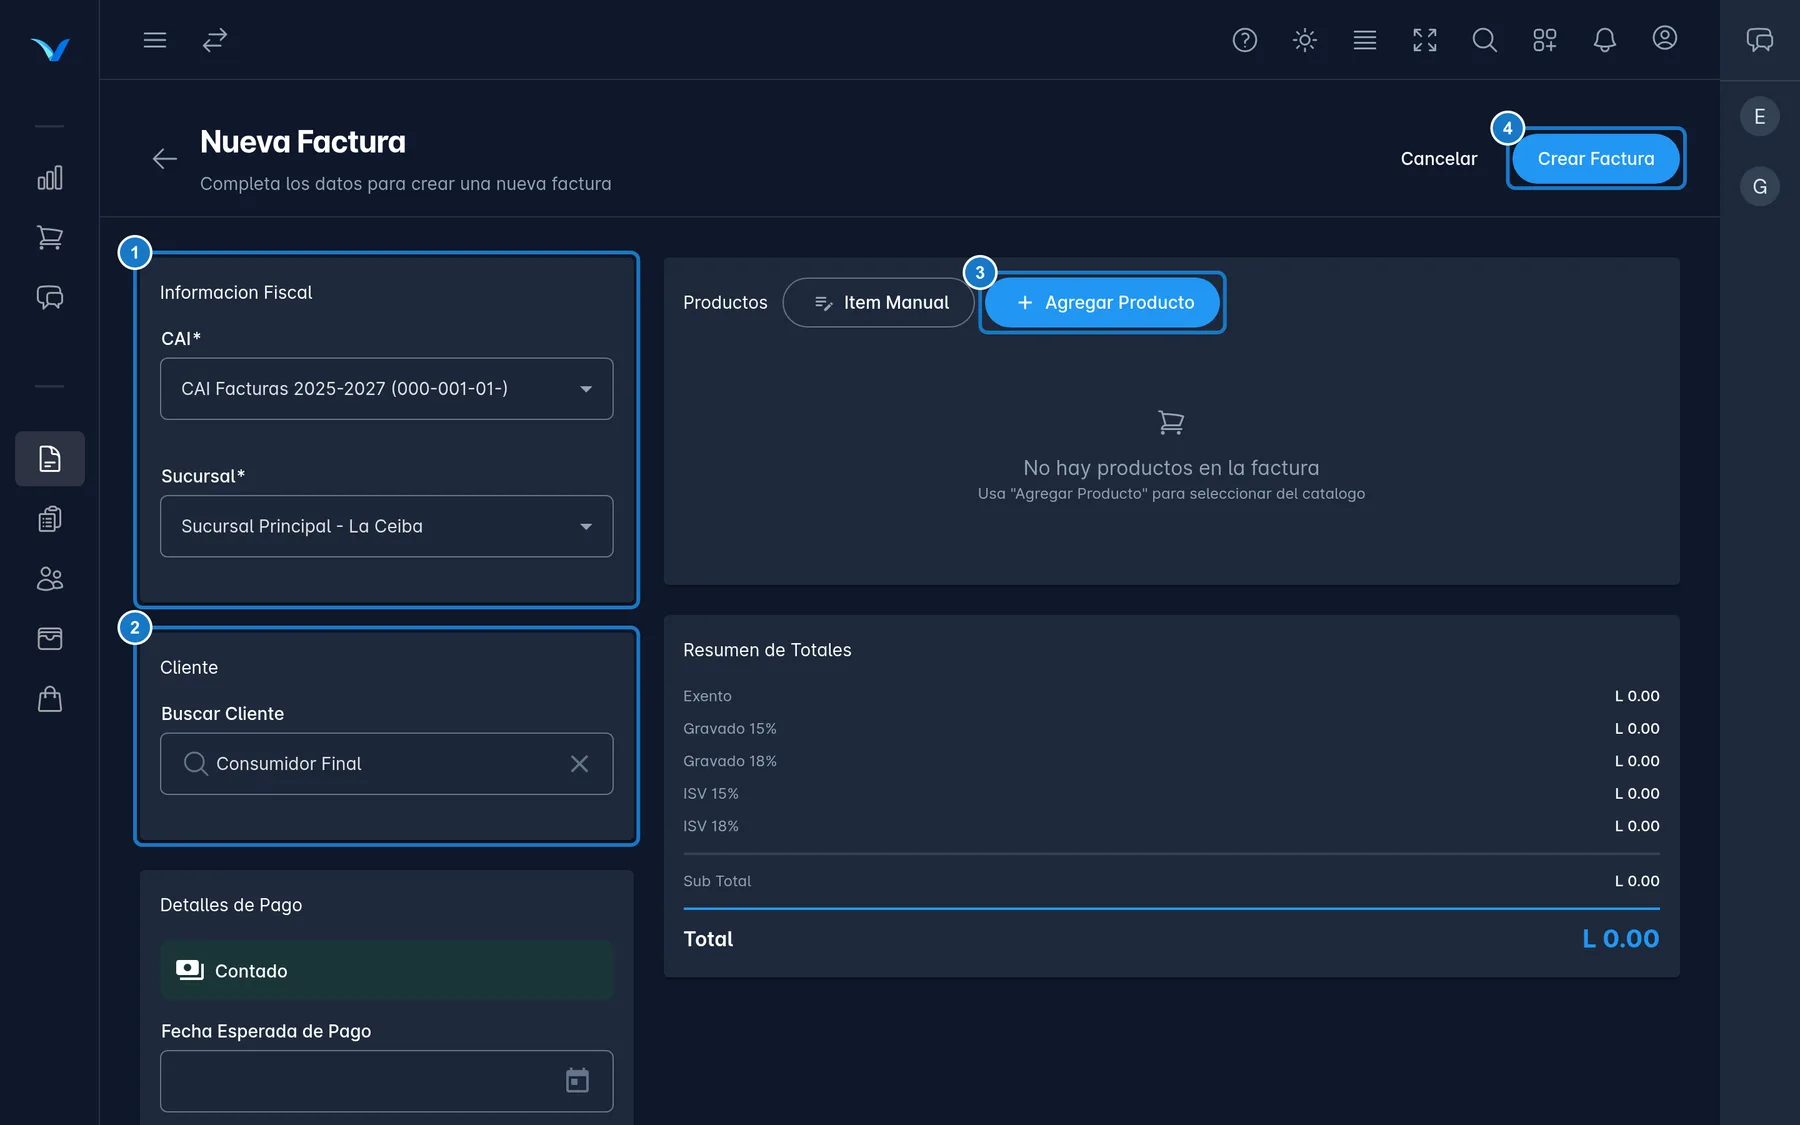1800x1125 pixels.
Task: Open the calendar picker icon
Action: (578, 1081)
